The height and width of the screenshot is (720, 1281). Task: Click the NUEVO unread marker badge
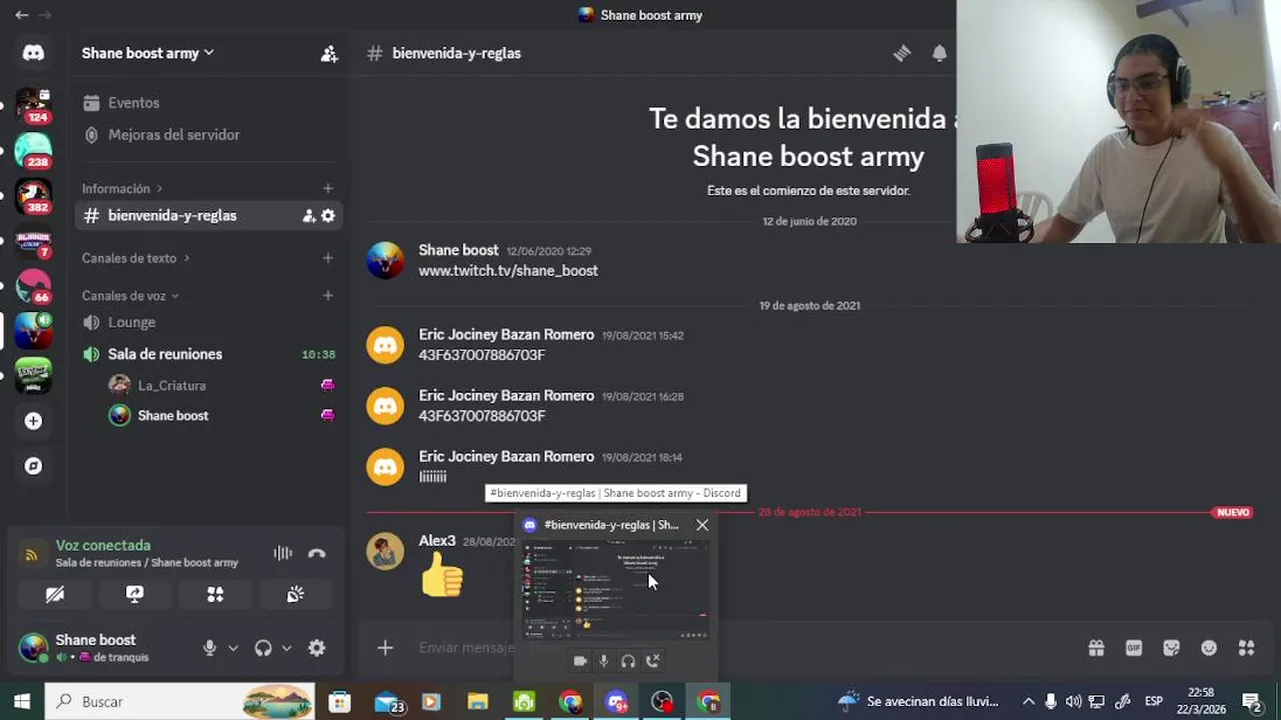tap(1233, 512)
